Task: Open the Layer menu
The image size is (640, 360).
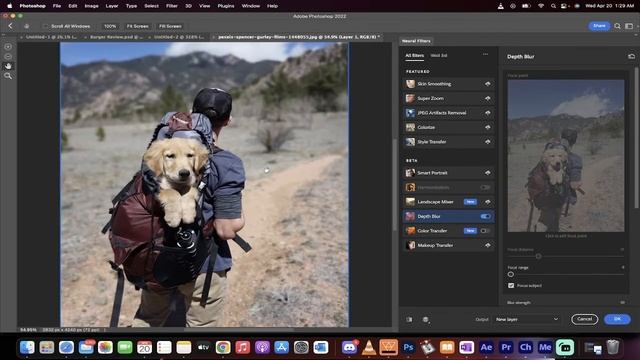Action: pos(112,6)
